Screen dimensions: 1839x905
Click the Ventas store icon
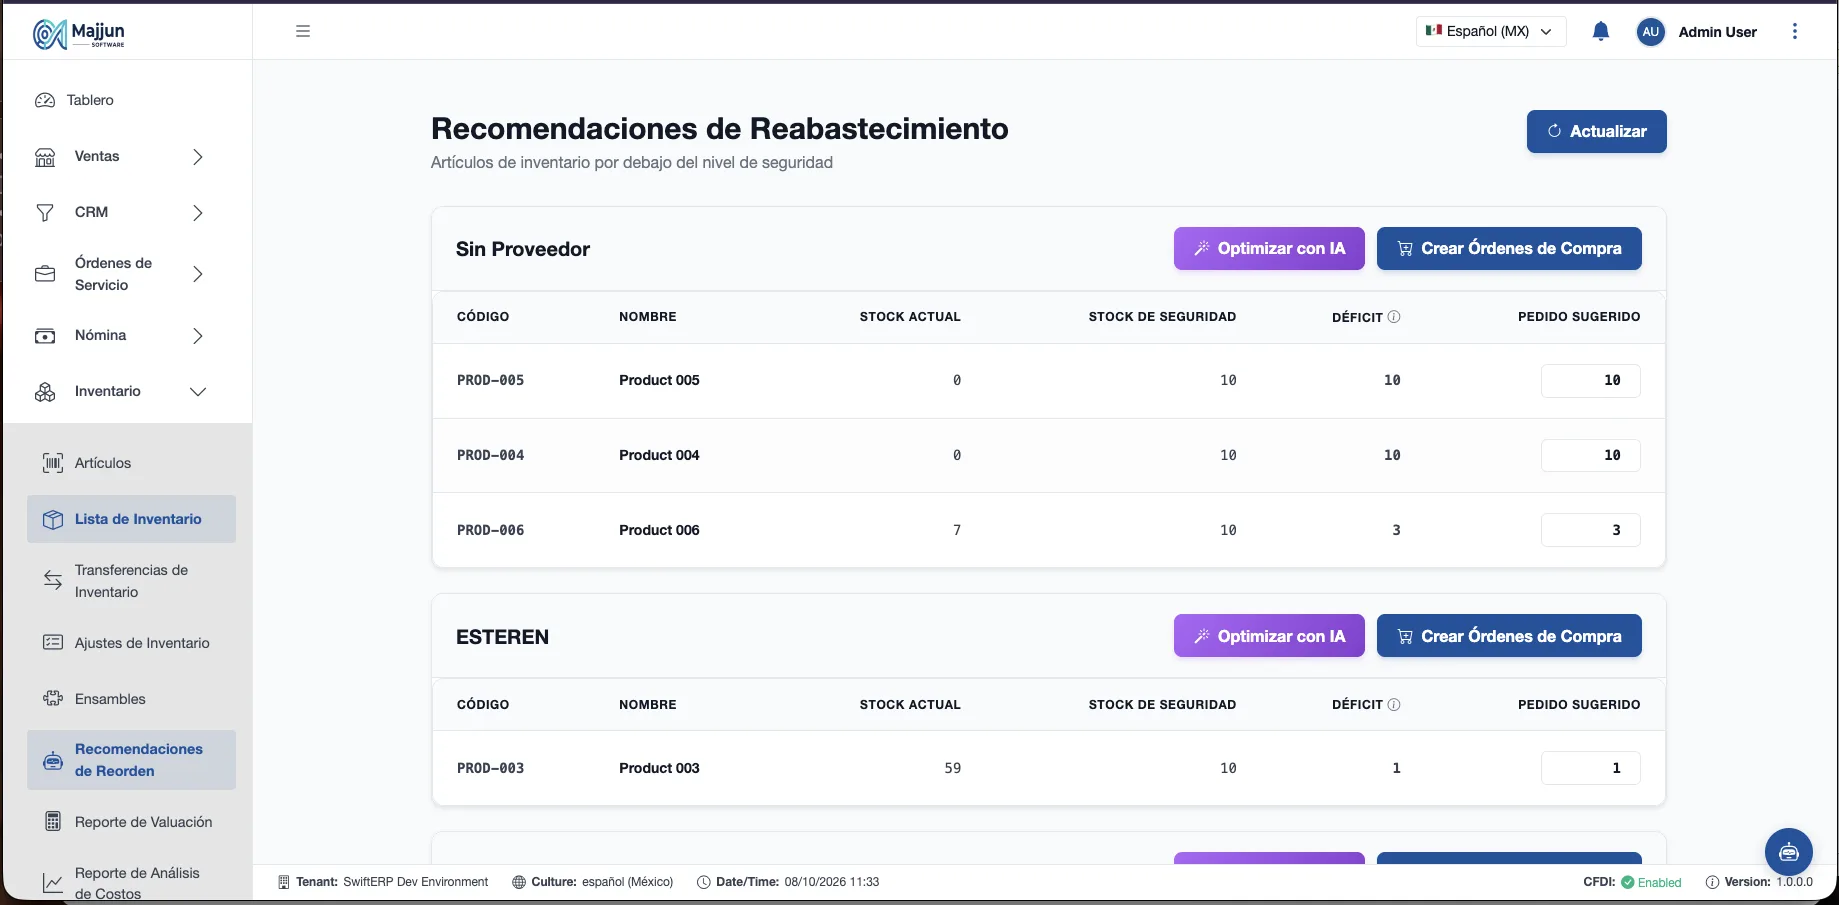45,157
